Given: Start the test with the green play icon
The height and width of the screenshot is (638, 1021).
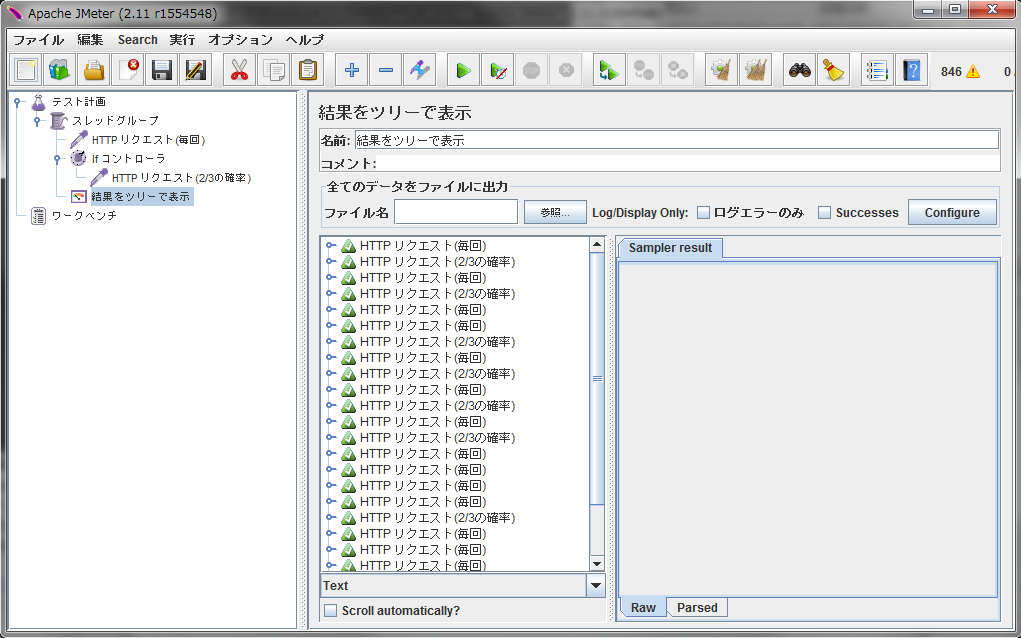Looking at the screenshot, I should [x=464, y=70].
